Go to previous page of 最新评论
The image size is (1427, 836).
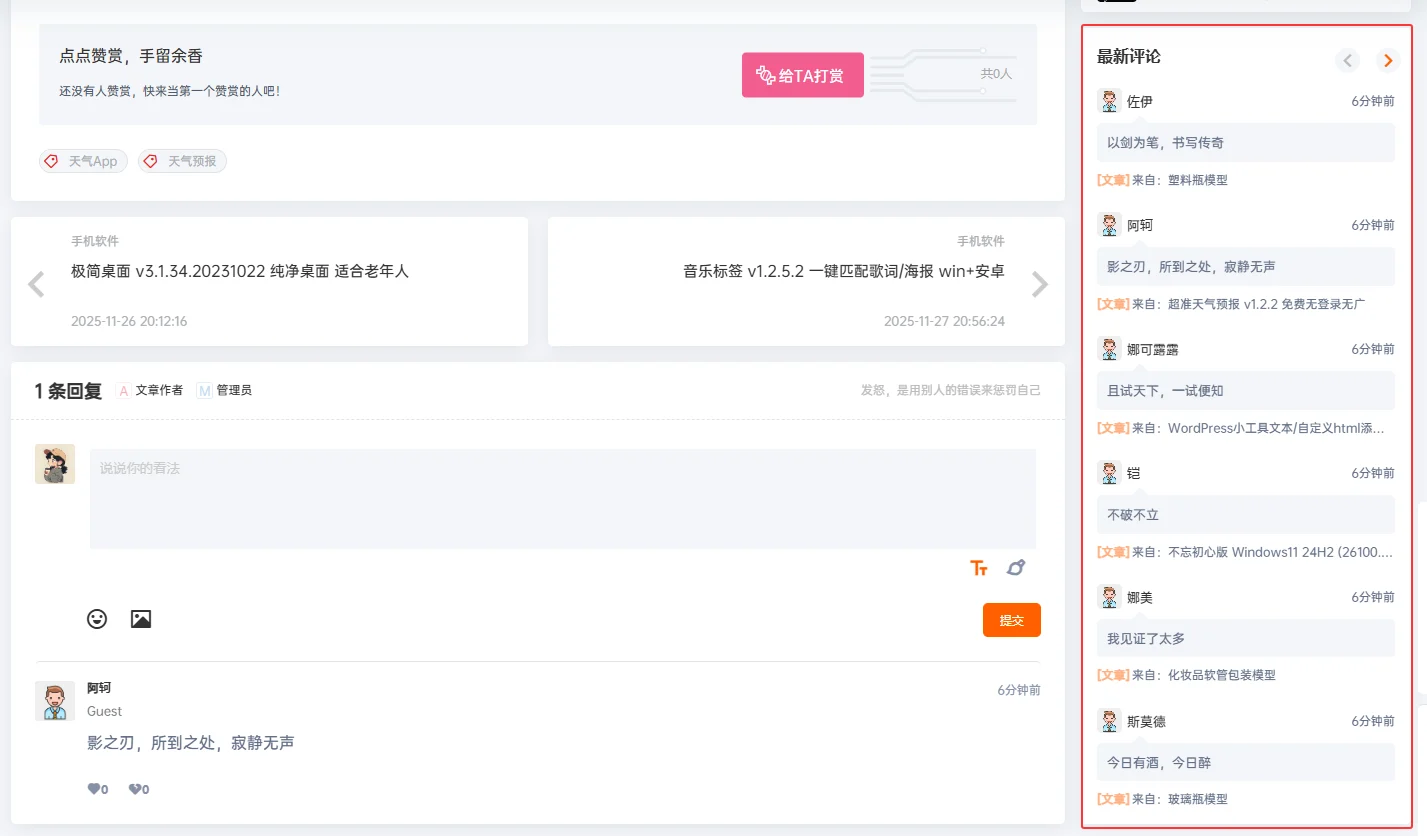tap(1348, 61)
